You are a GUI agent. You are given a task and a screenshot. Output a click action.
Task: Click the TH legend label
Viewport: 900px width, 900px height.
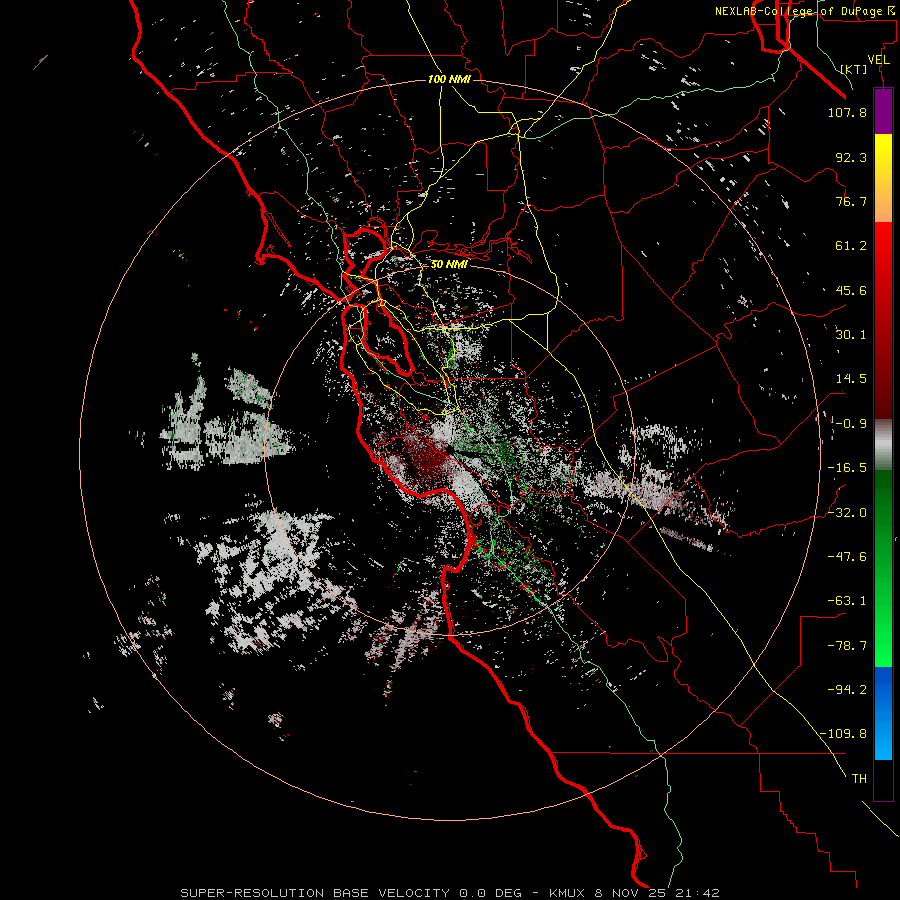pos(859,779)
